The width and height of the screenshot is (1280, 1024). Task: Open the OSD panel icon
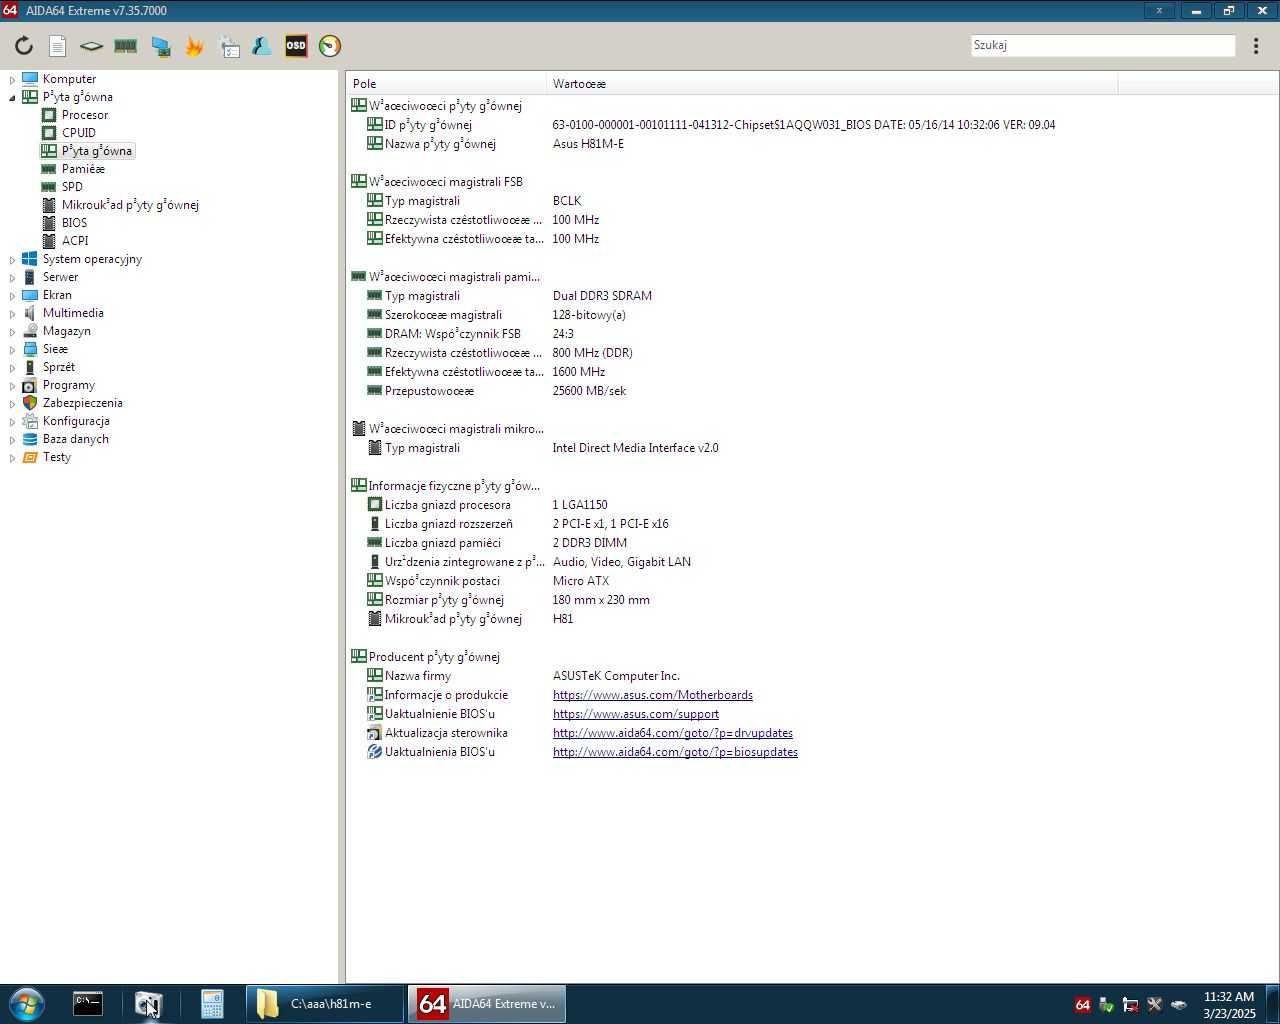296,46
